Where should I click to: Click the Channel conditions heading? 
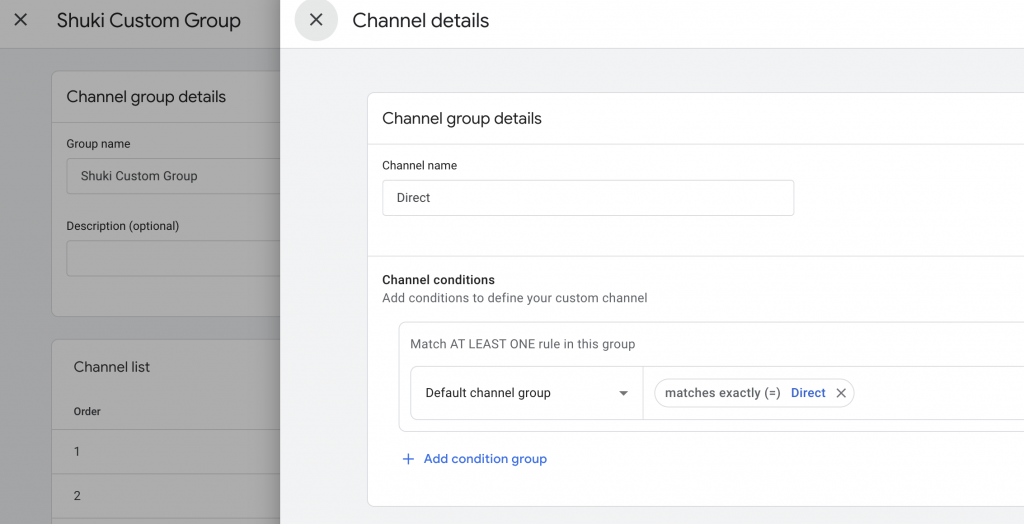(x=438, y=280)
